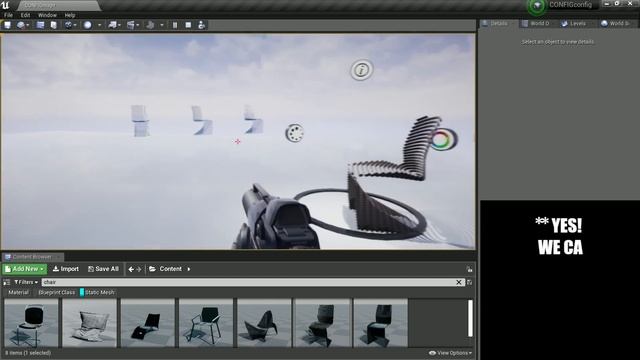Expand the Content path arrow

pyautogui.click(x=189, y=269)
